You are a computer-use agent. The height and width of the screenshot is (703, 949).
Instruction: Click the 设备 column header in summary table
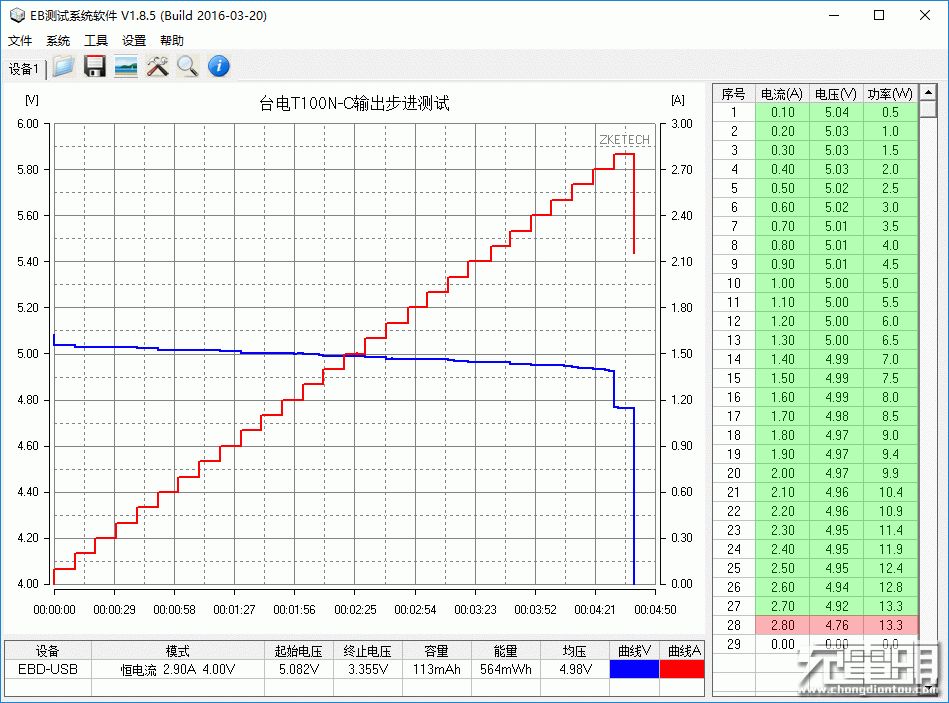click(48, 651)
